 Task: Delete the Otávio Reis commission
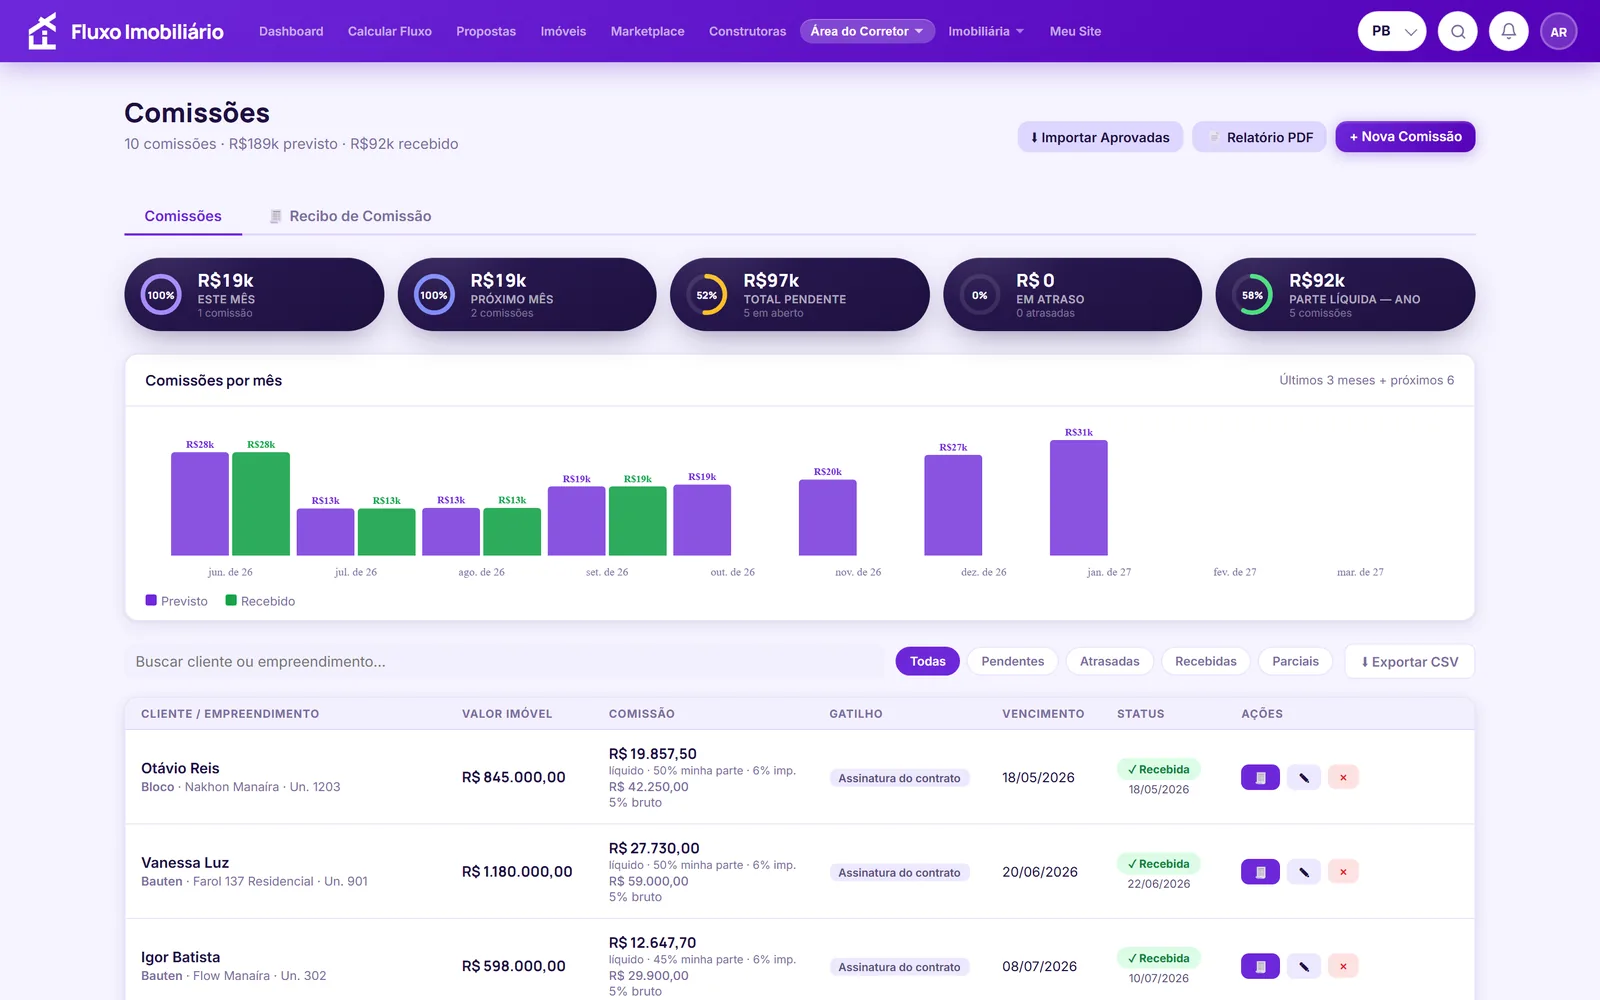(x=1343, y=777)
